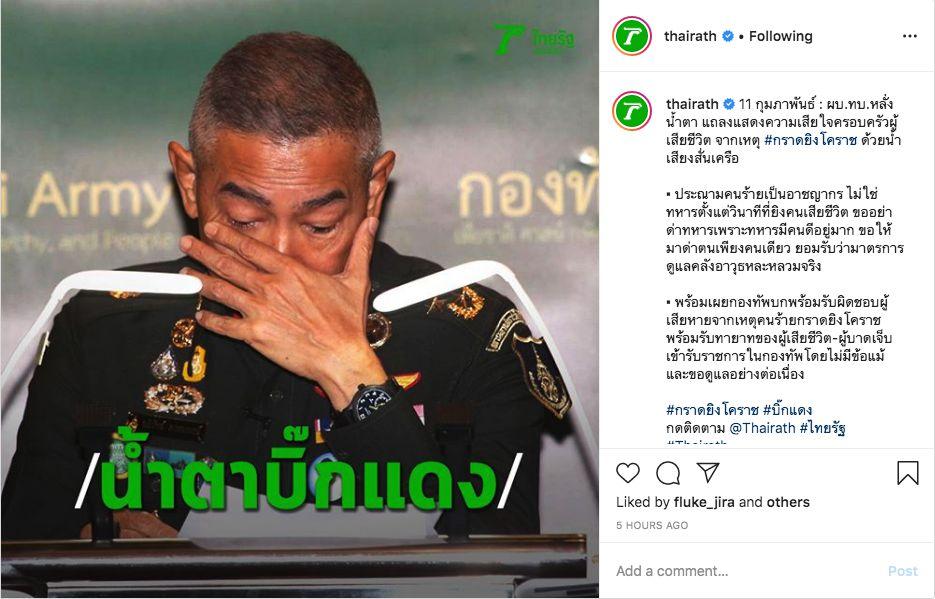Click the Post comment button
Image resolution: width=935 pixels, height=599 pixels.
click(902, 571)
